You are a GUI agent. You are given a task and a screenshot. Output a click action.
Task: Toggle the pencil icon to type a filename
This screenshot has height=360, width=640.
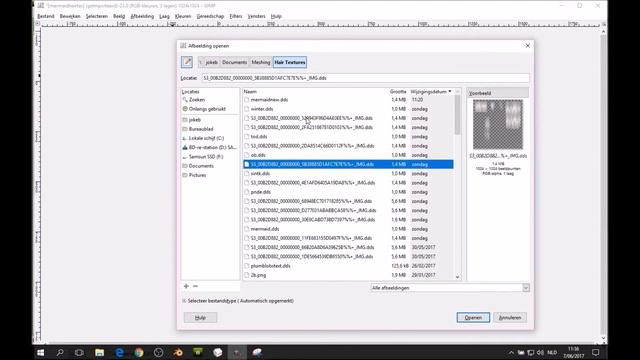187,62
